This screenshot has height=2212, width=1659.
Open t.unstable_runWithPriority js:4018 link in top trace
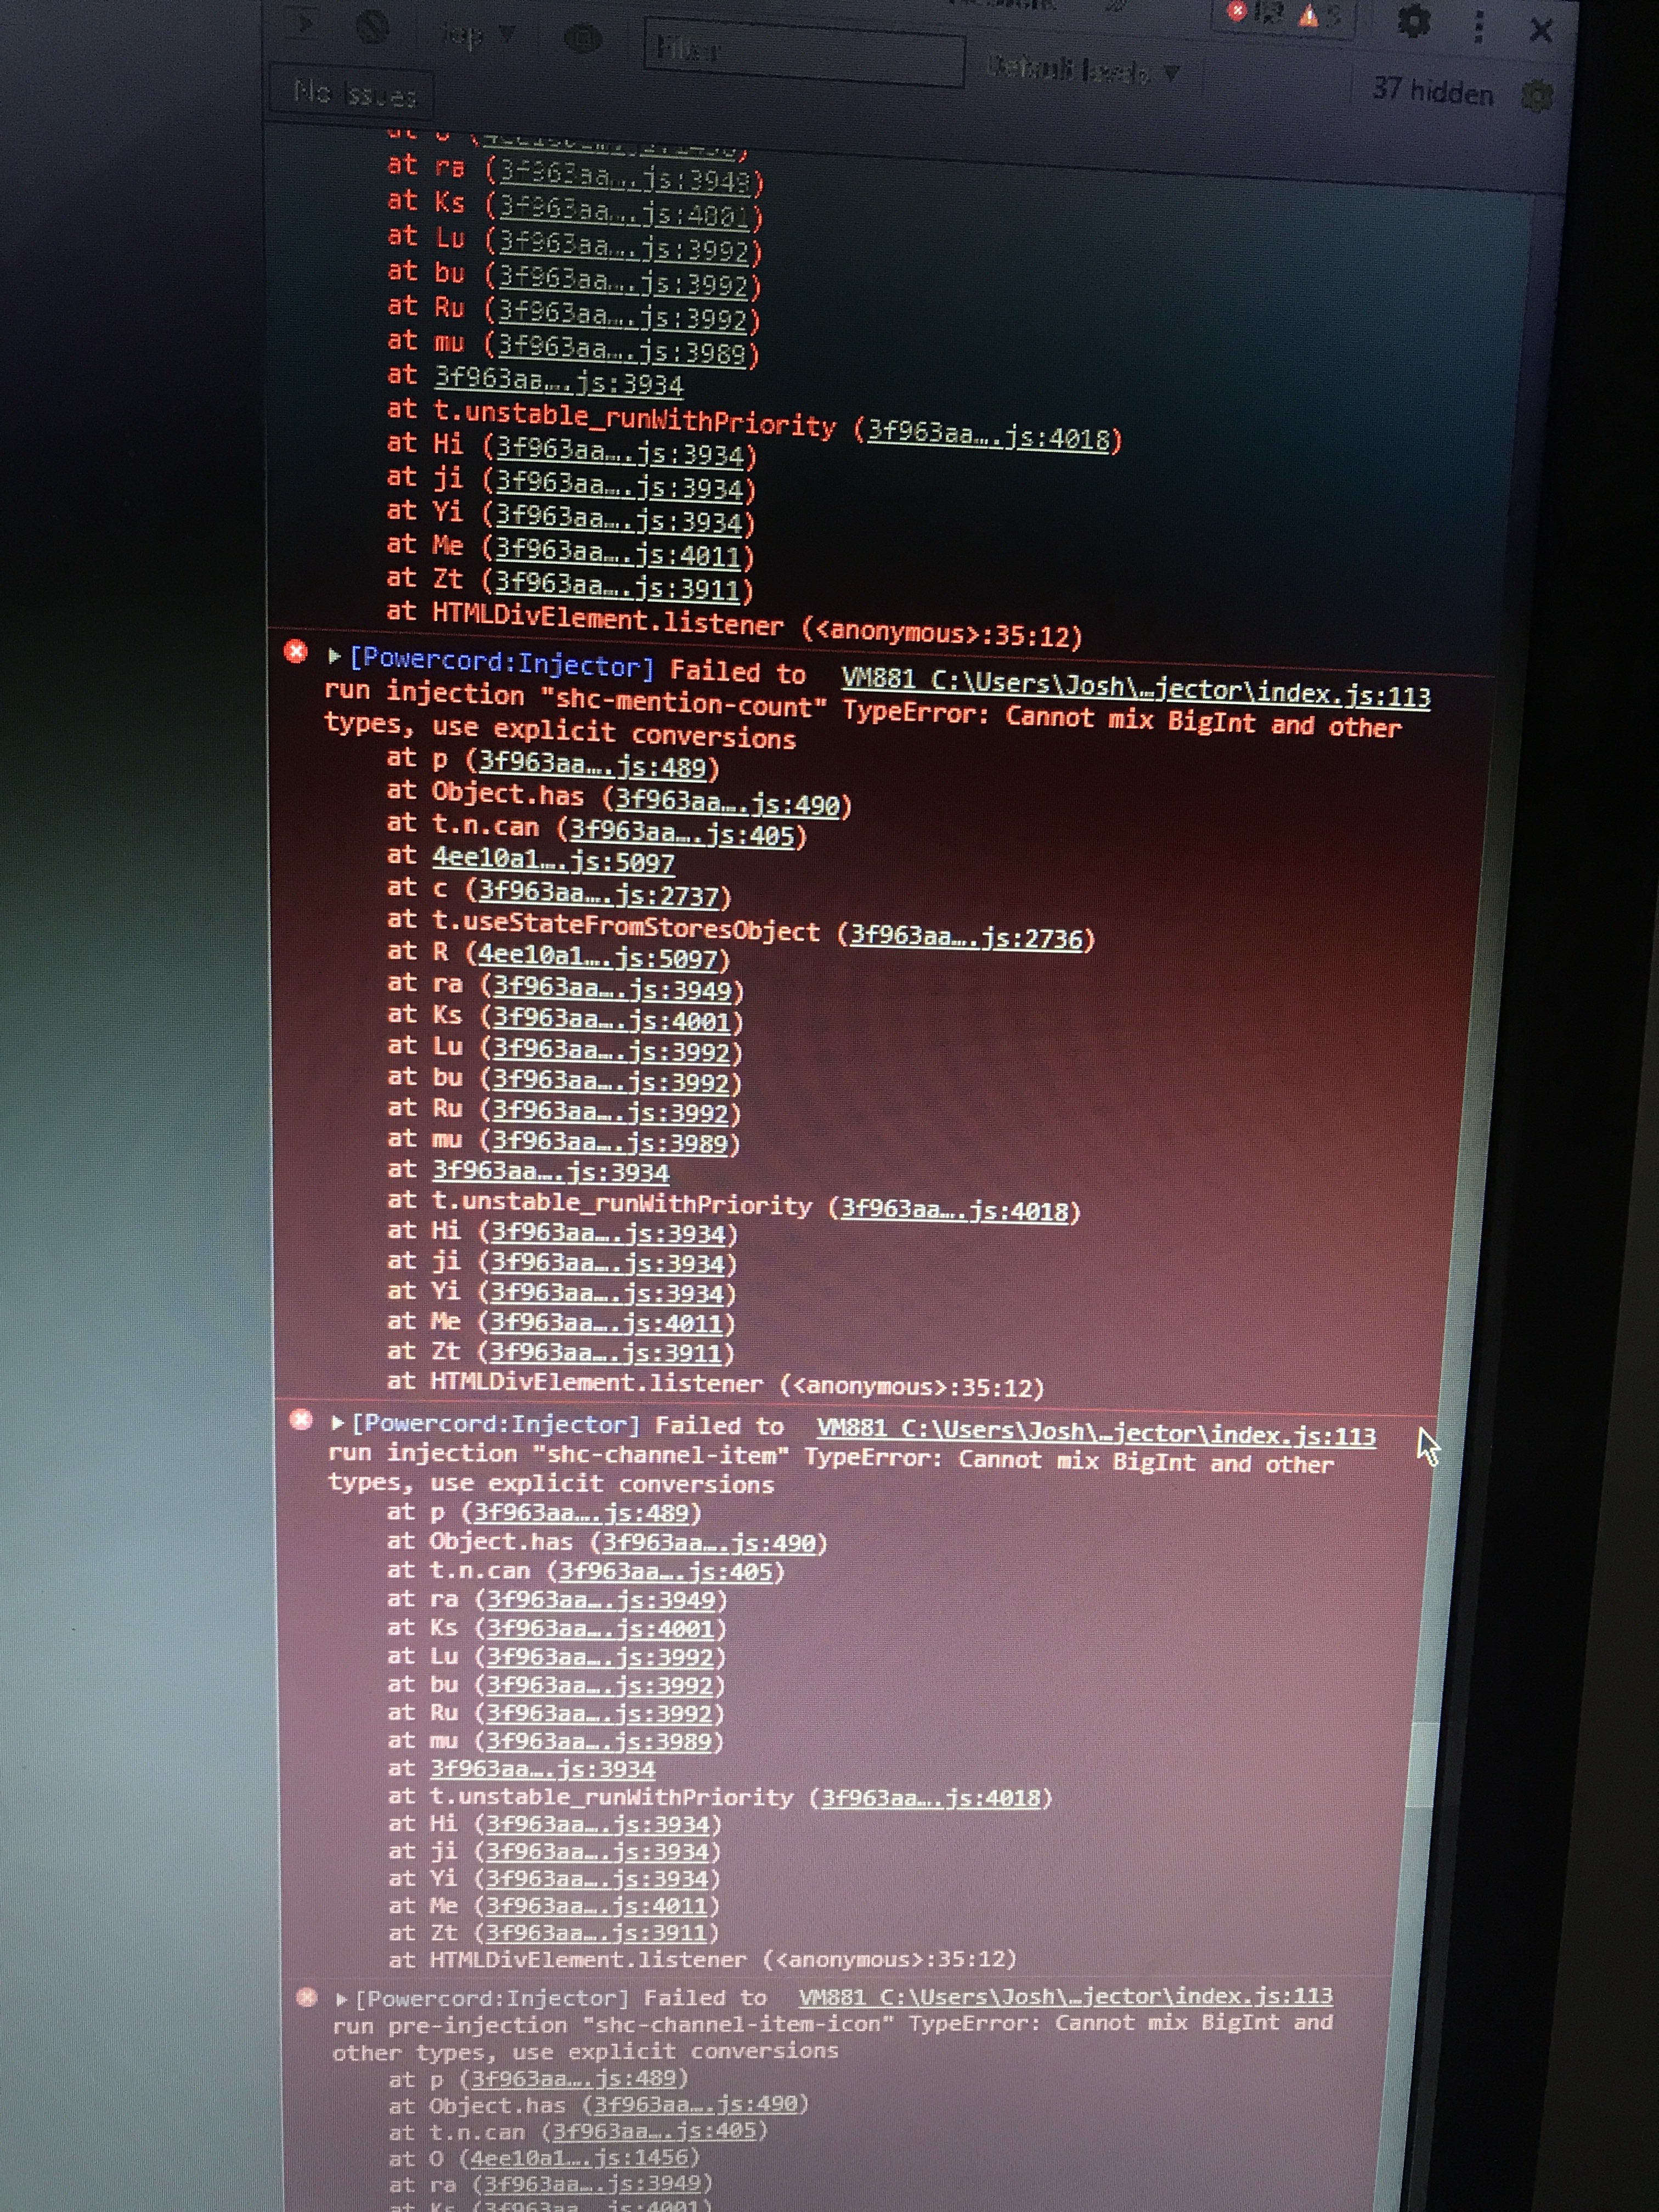pyautogui.click(x=988, y=435)
